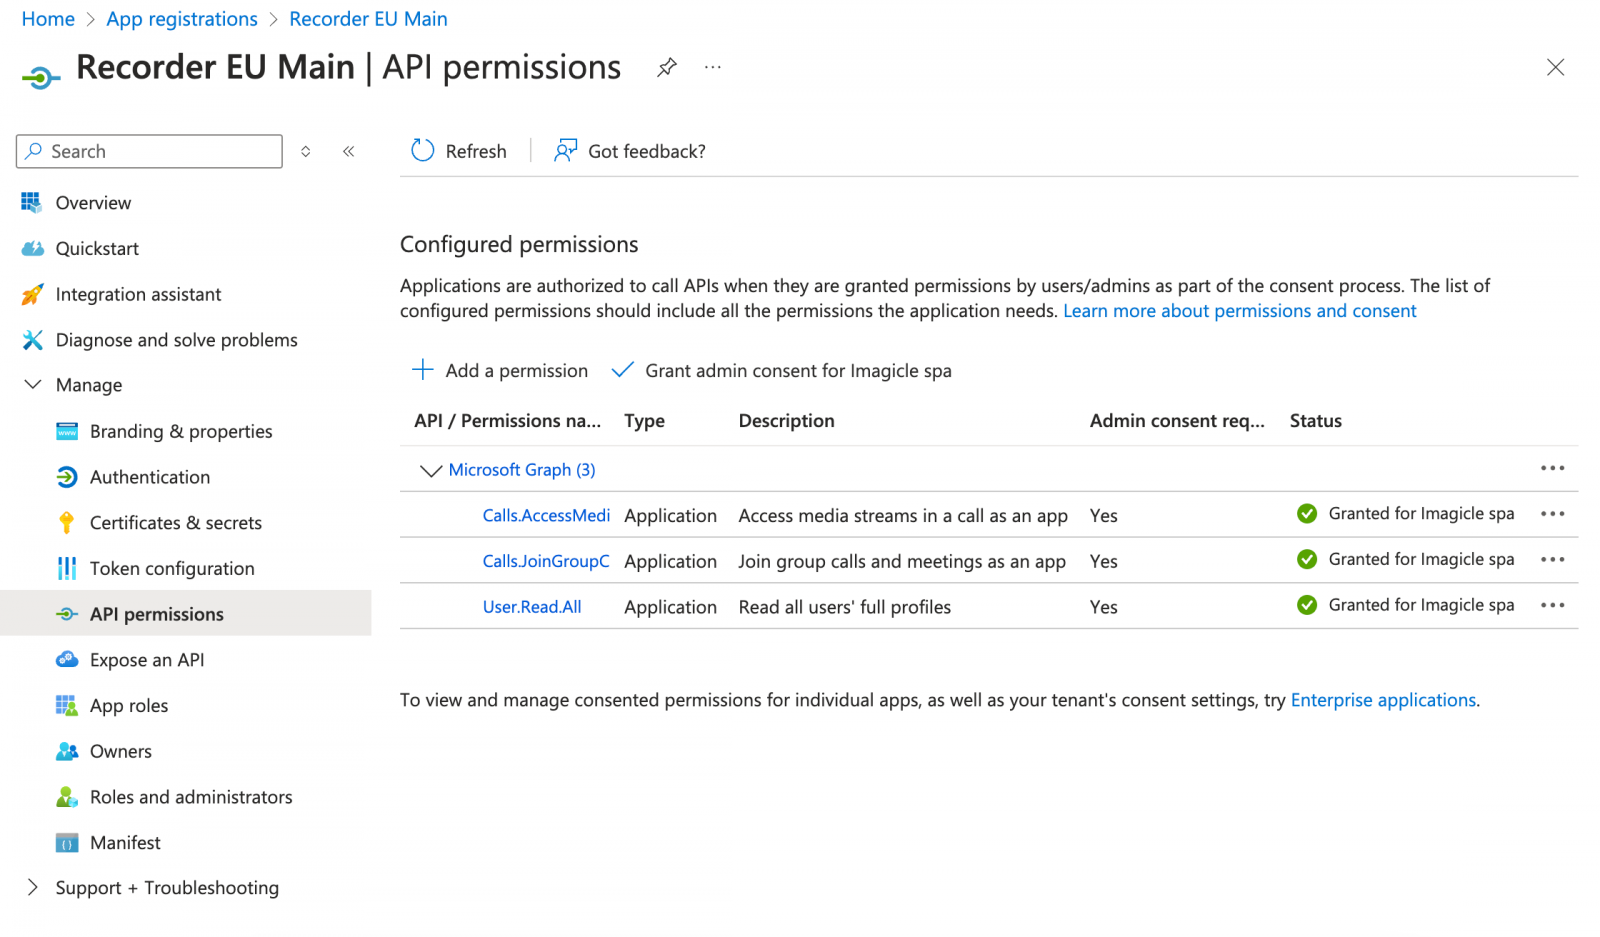The width and height of the screenshot is (1600, 937).
Task: Collapse the Microsoft Graph permissions group
Action: click(x=431, y=470)
